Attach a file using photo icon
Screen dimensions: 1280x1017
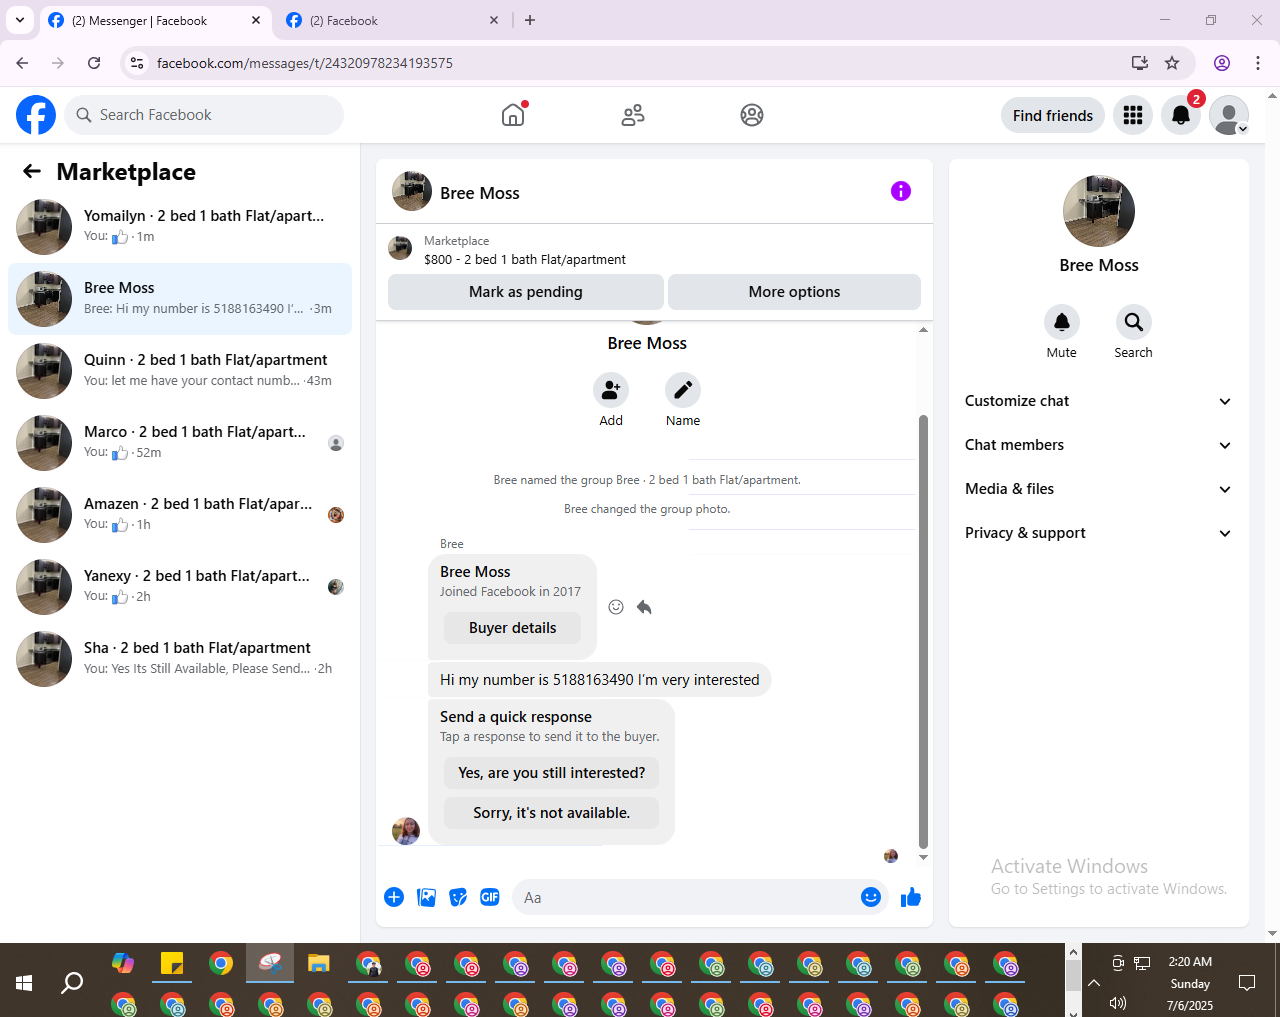427,897
